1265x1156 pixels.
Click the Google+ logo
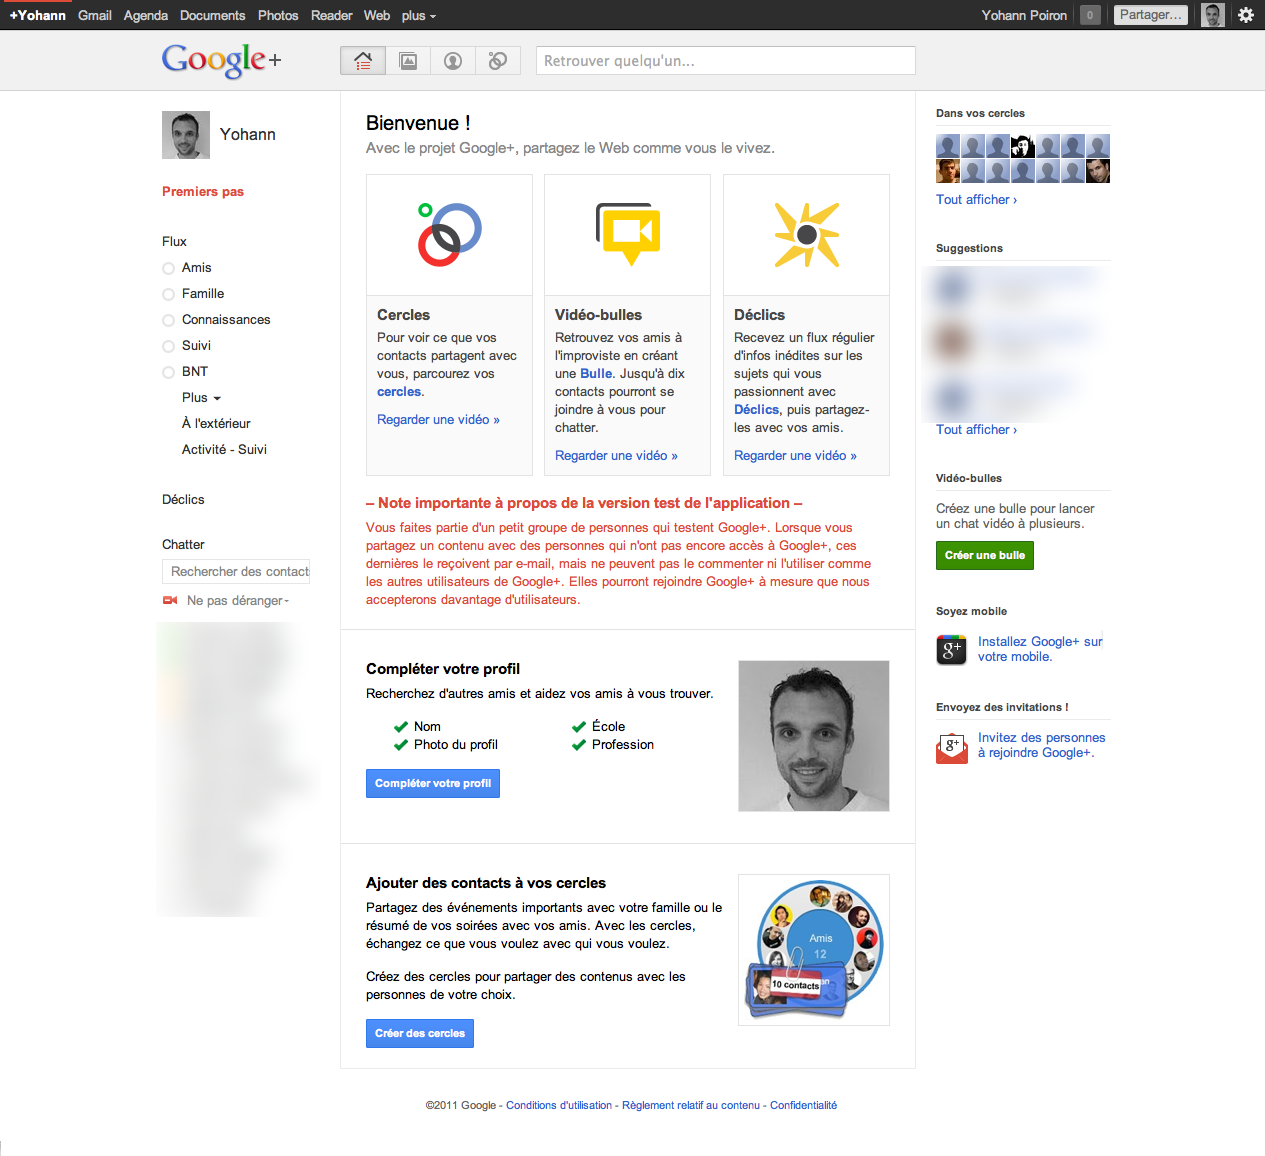click(221, 60)
